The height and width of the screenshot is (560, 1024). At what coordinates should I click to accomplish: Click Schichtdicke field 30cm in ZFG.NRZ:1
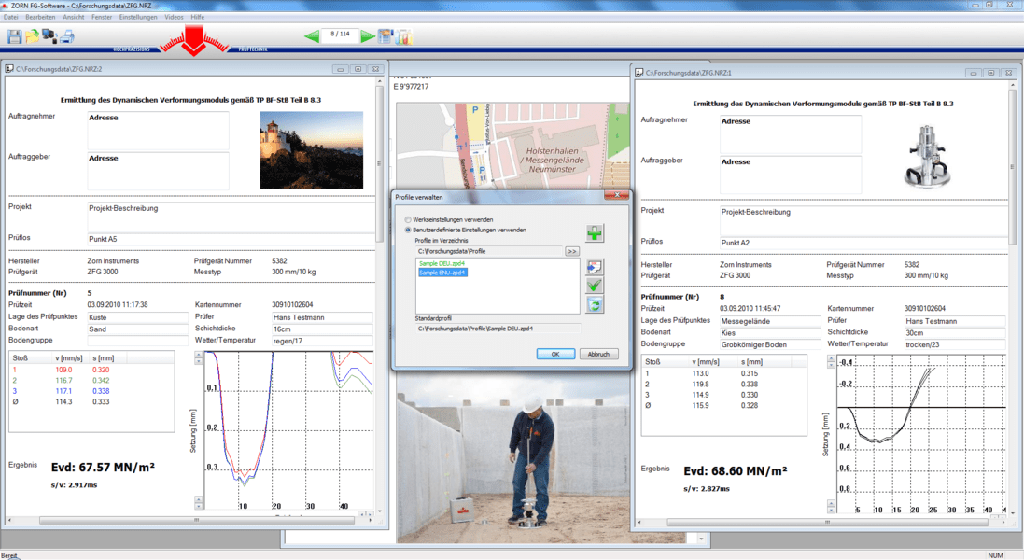click(954, 333)
